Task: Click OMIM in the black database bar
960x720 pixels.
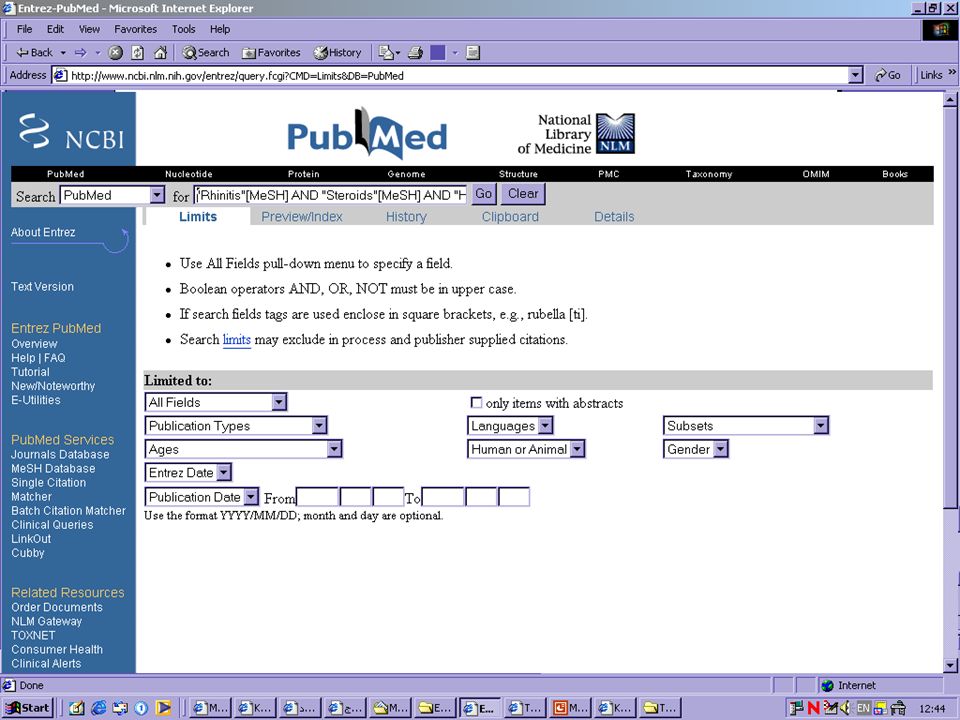Action: point(816,174)
